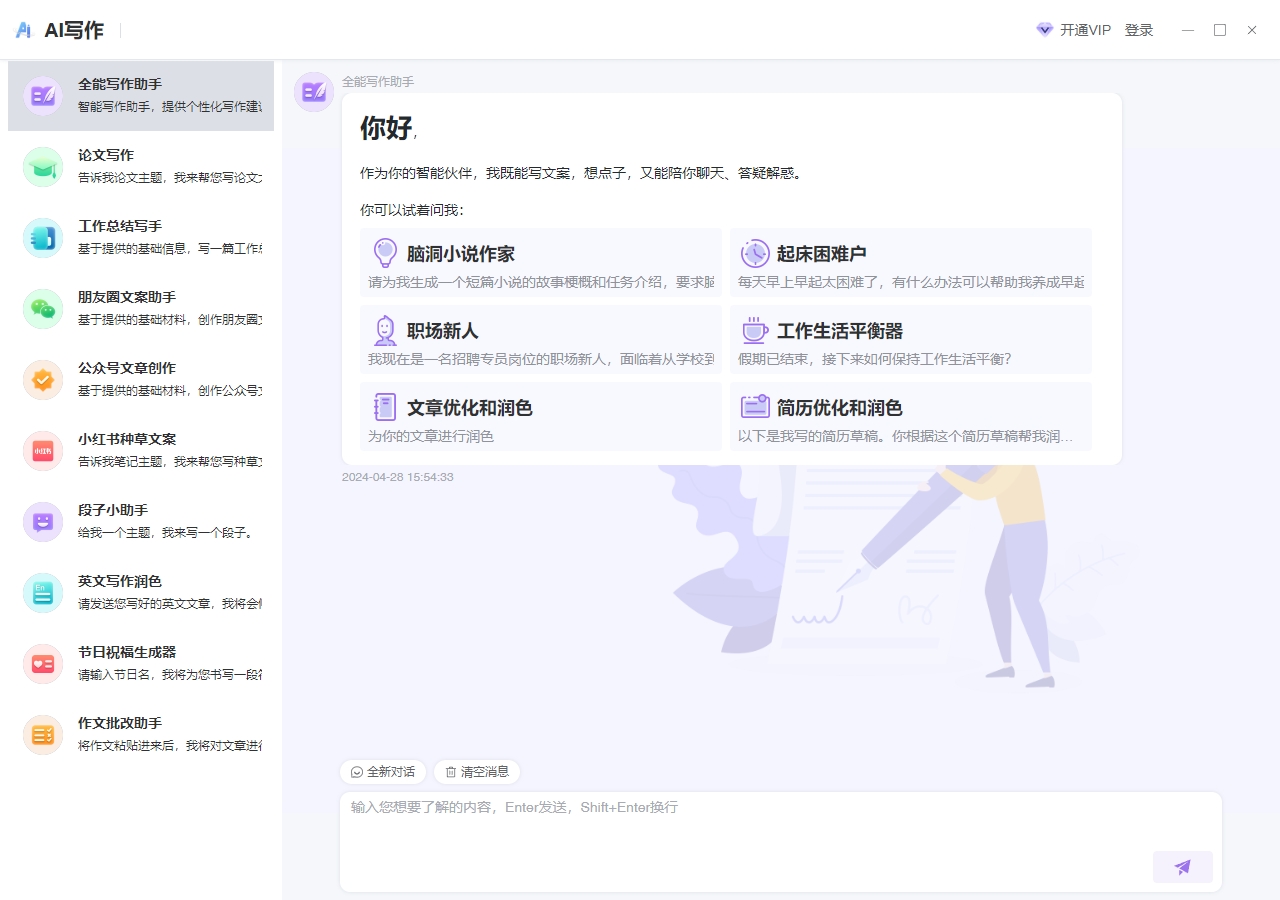
Task: Click the 论文写作 graduation cap icon
Action: click(x=43, y=167)
